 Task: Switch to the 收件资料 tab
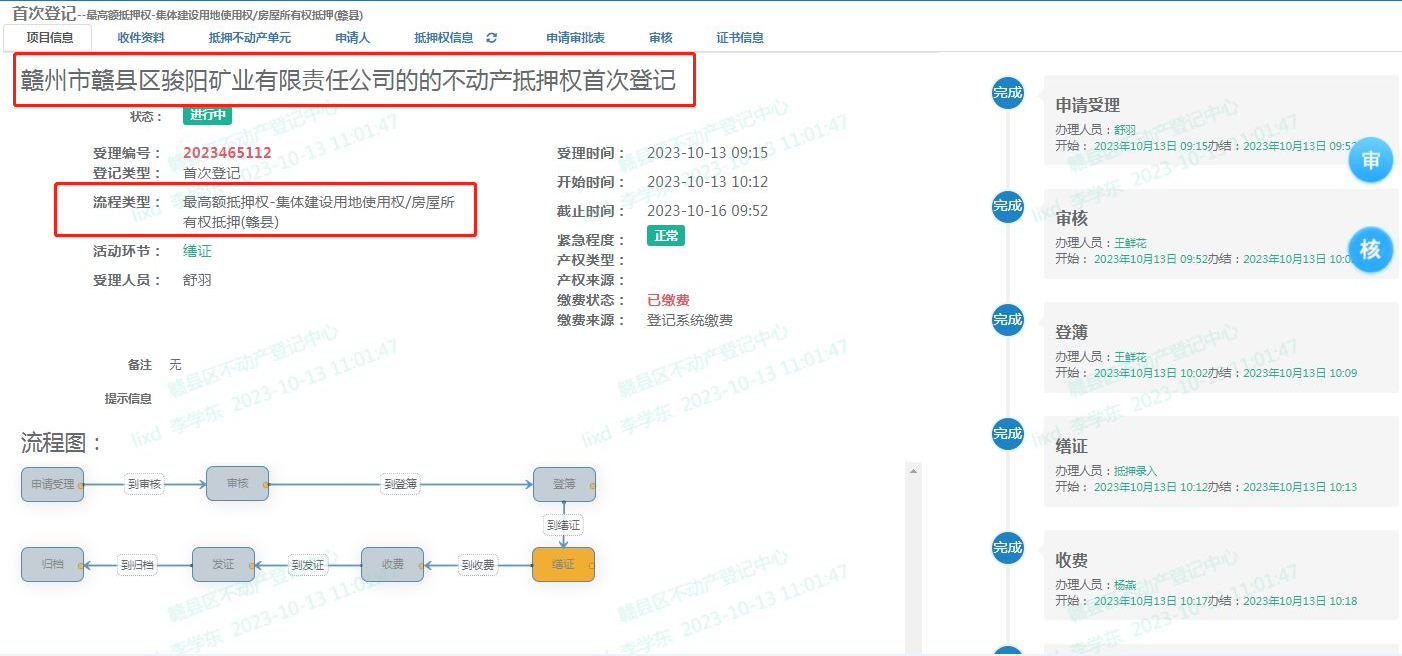tap(141, 38)
